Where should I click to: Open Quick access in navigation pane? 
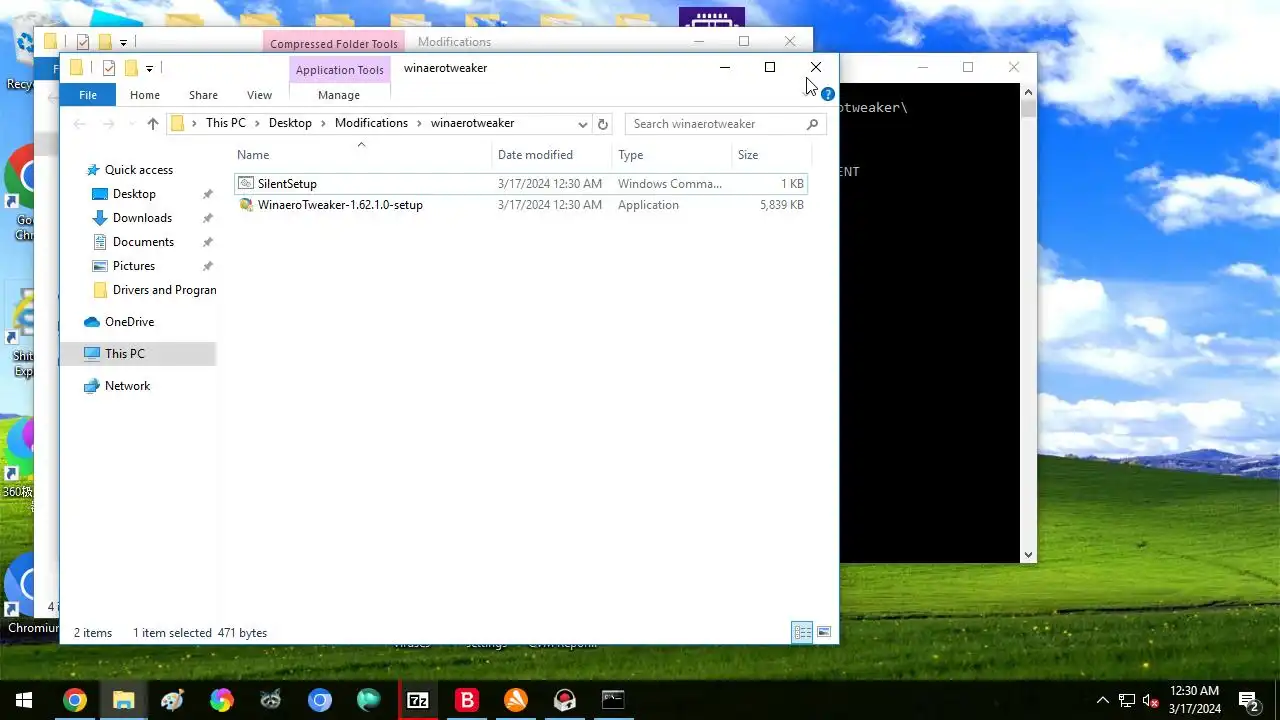coord(139,170)
